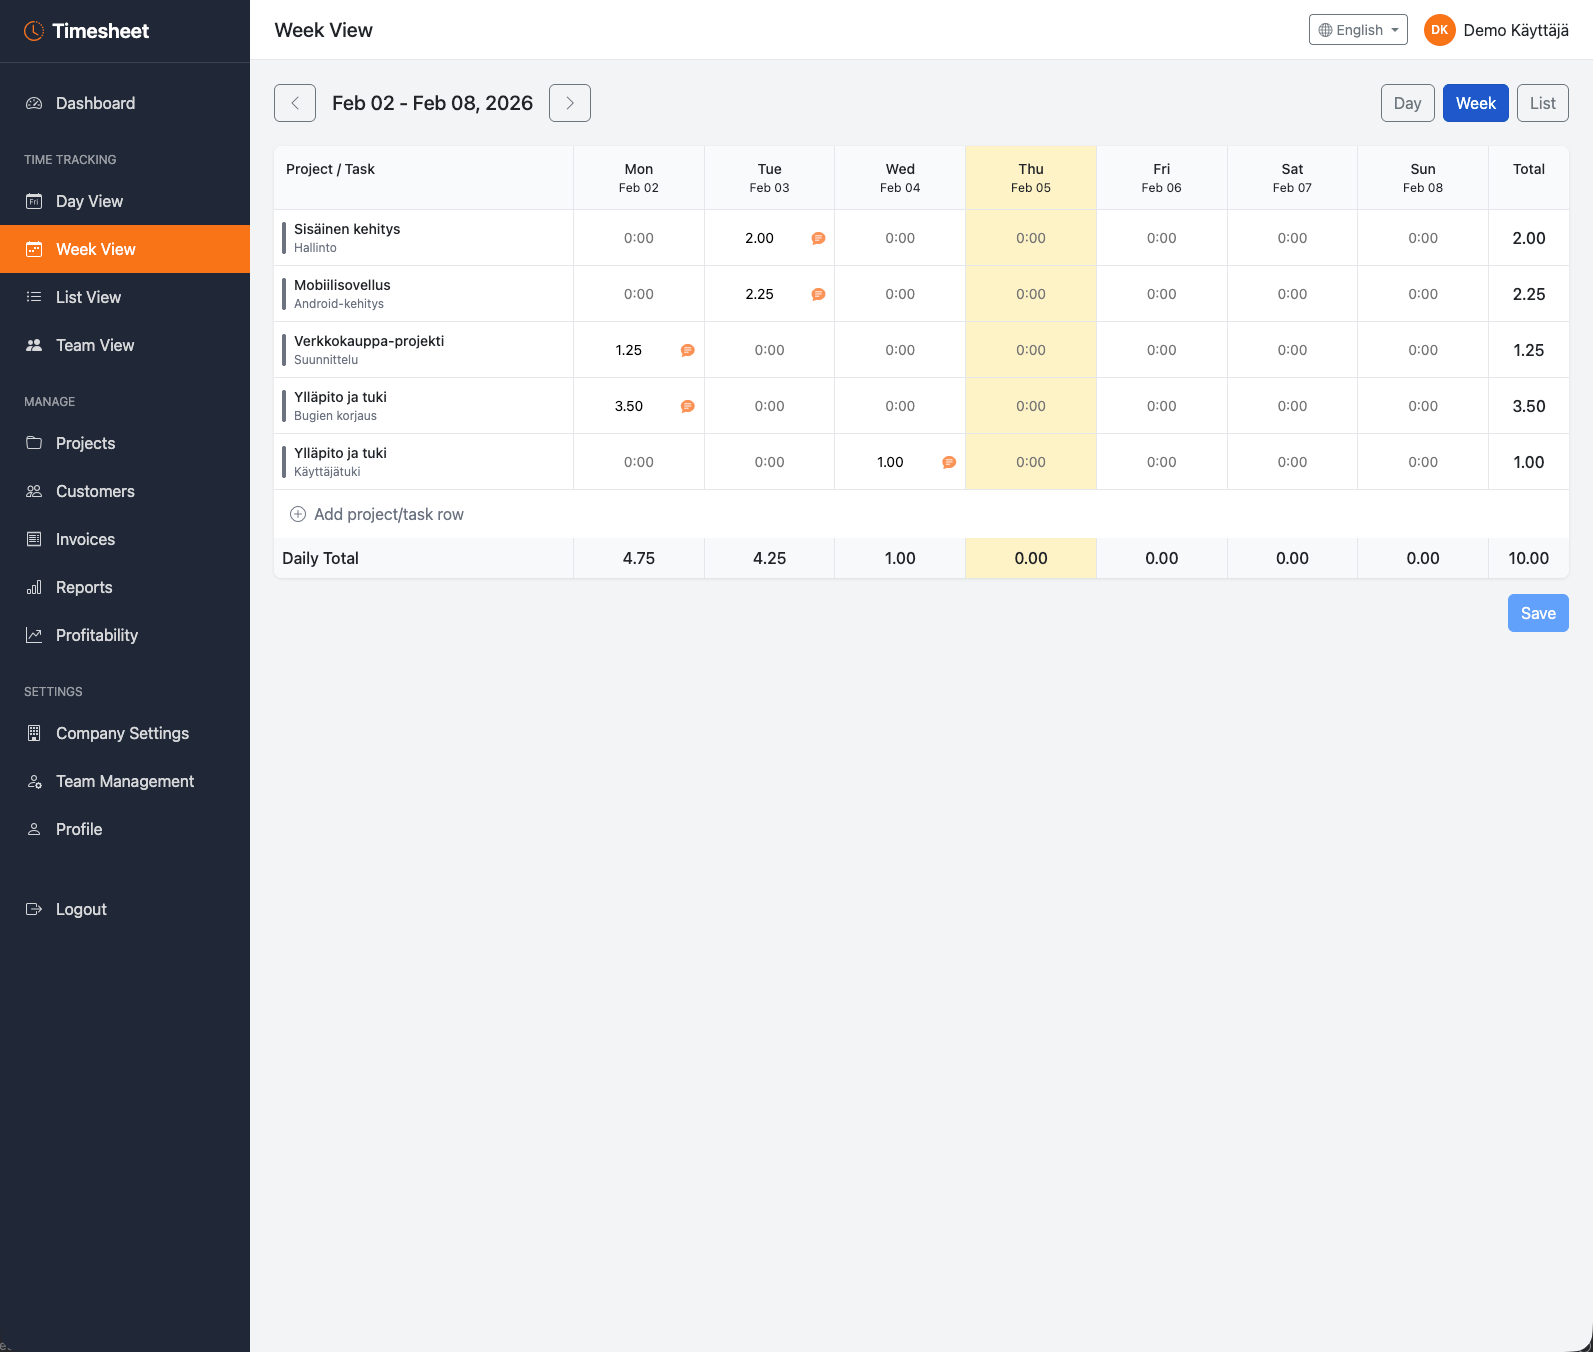
Task: Open comment on Sisäinen kehitys Tuesday entry
Action: (818, 238)
